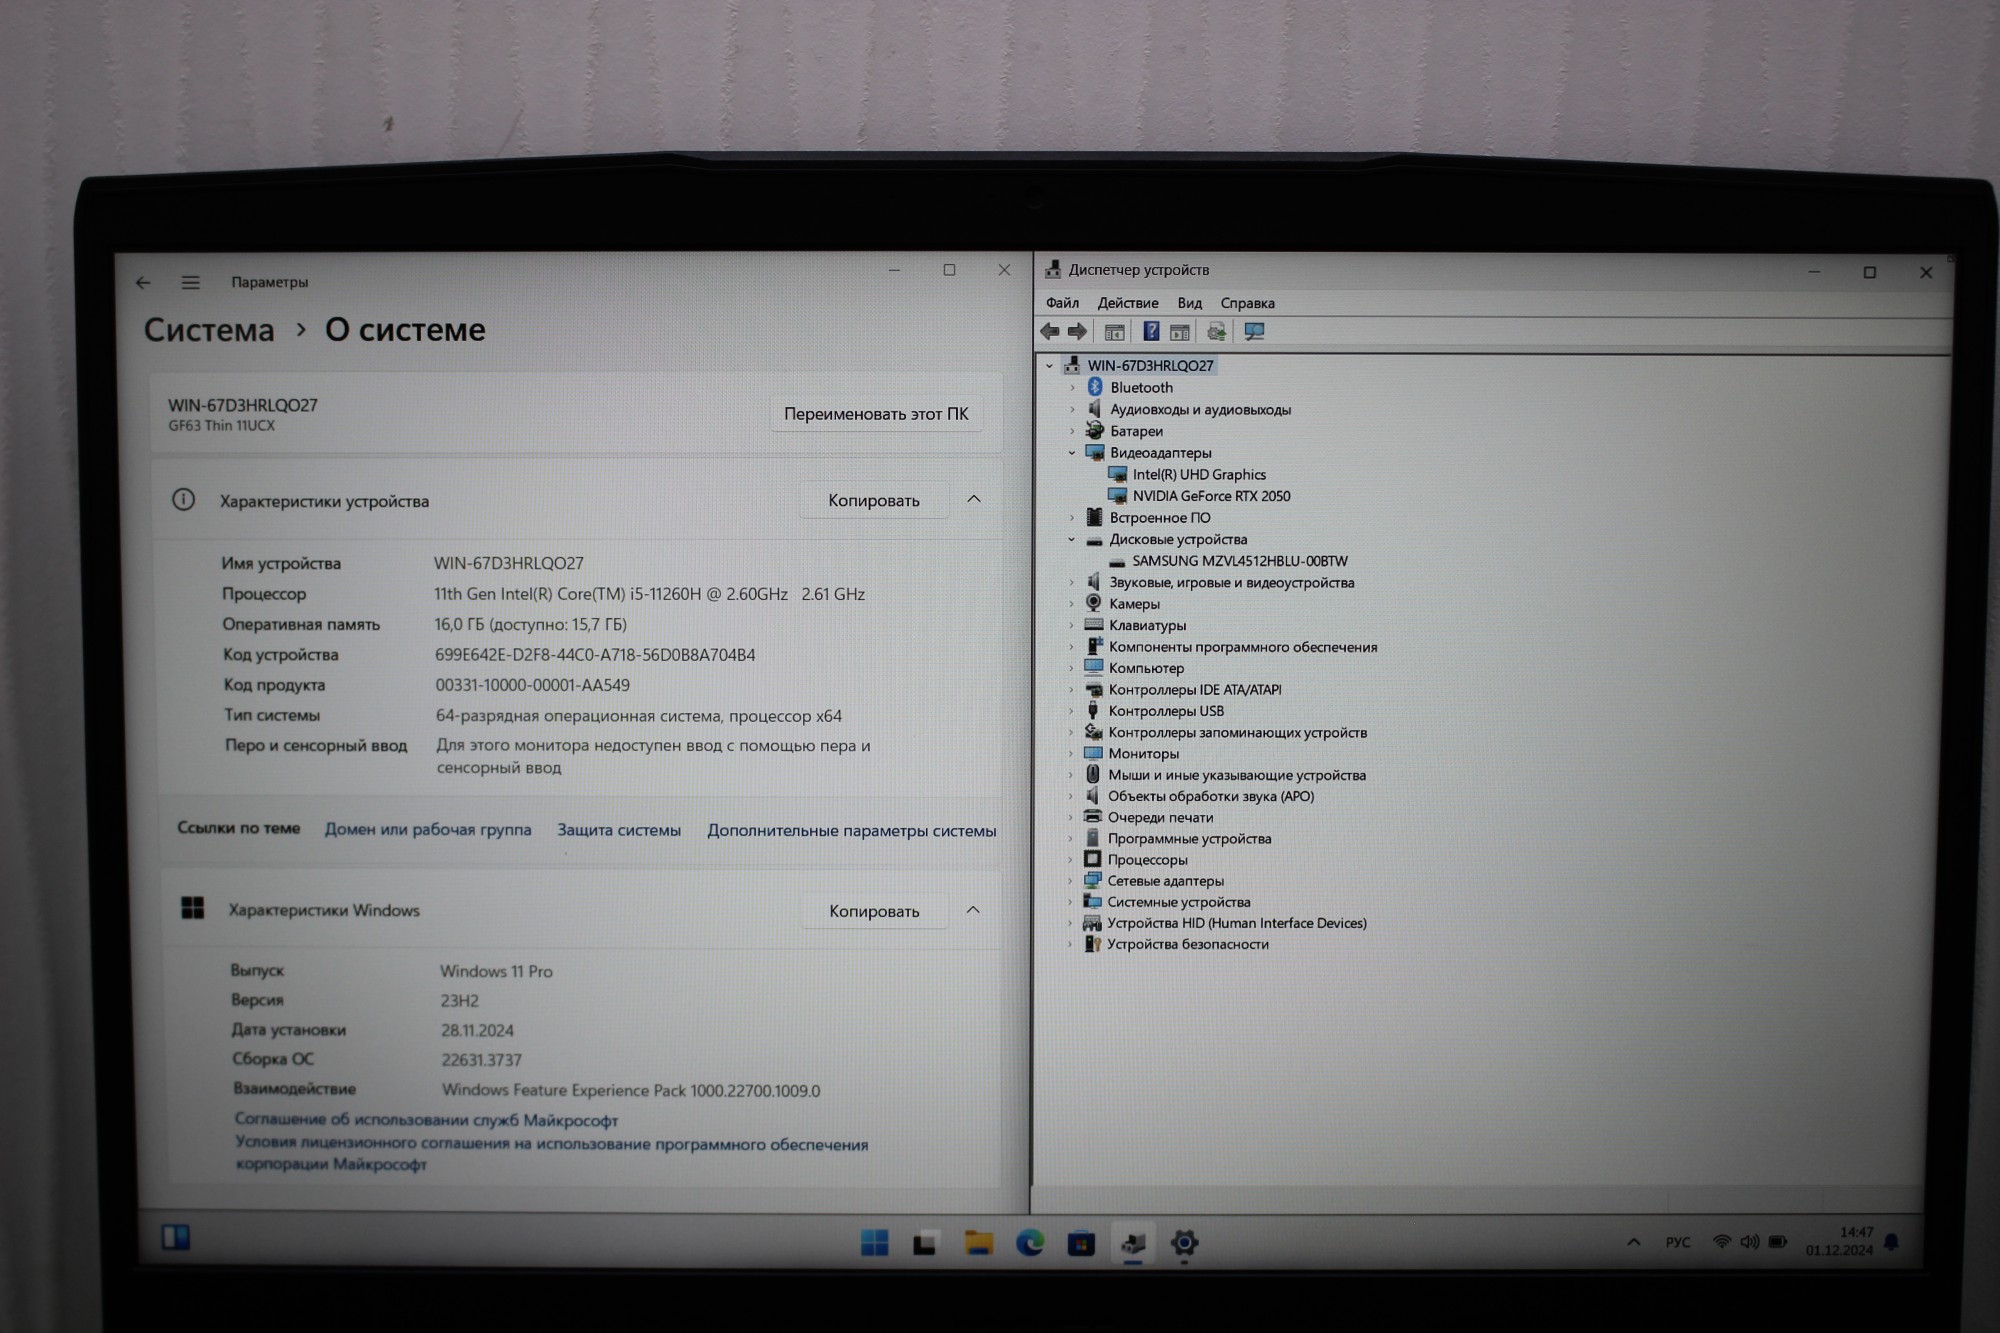Image resolution: width=2000 pixels, height=1333 pixels.
Task: Click the blue Help question-mark toolbar icon
Action: pos(1151,331)
